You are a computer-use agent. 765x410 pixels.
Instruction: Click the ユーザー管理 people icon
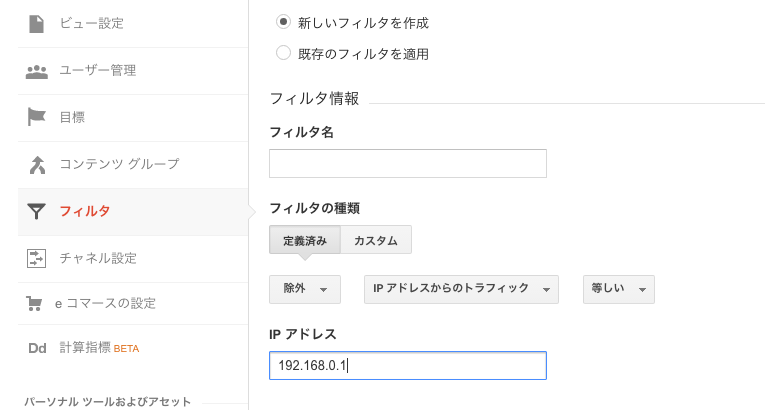(x=37, y=71)
